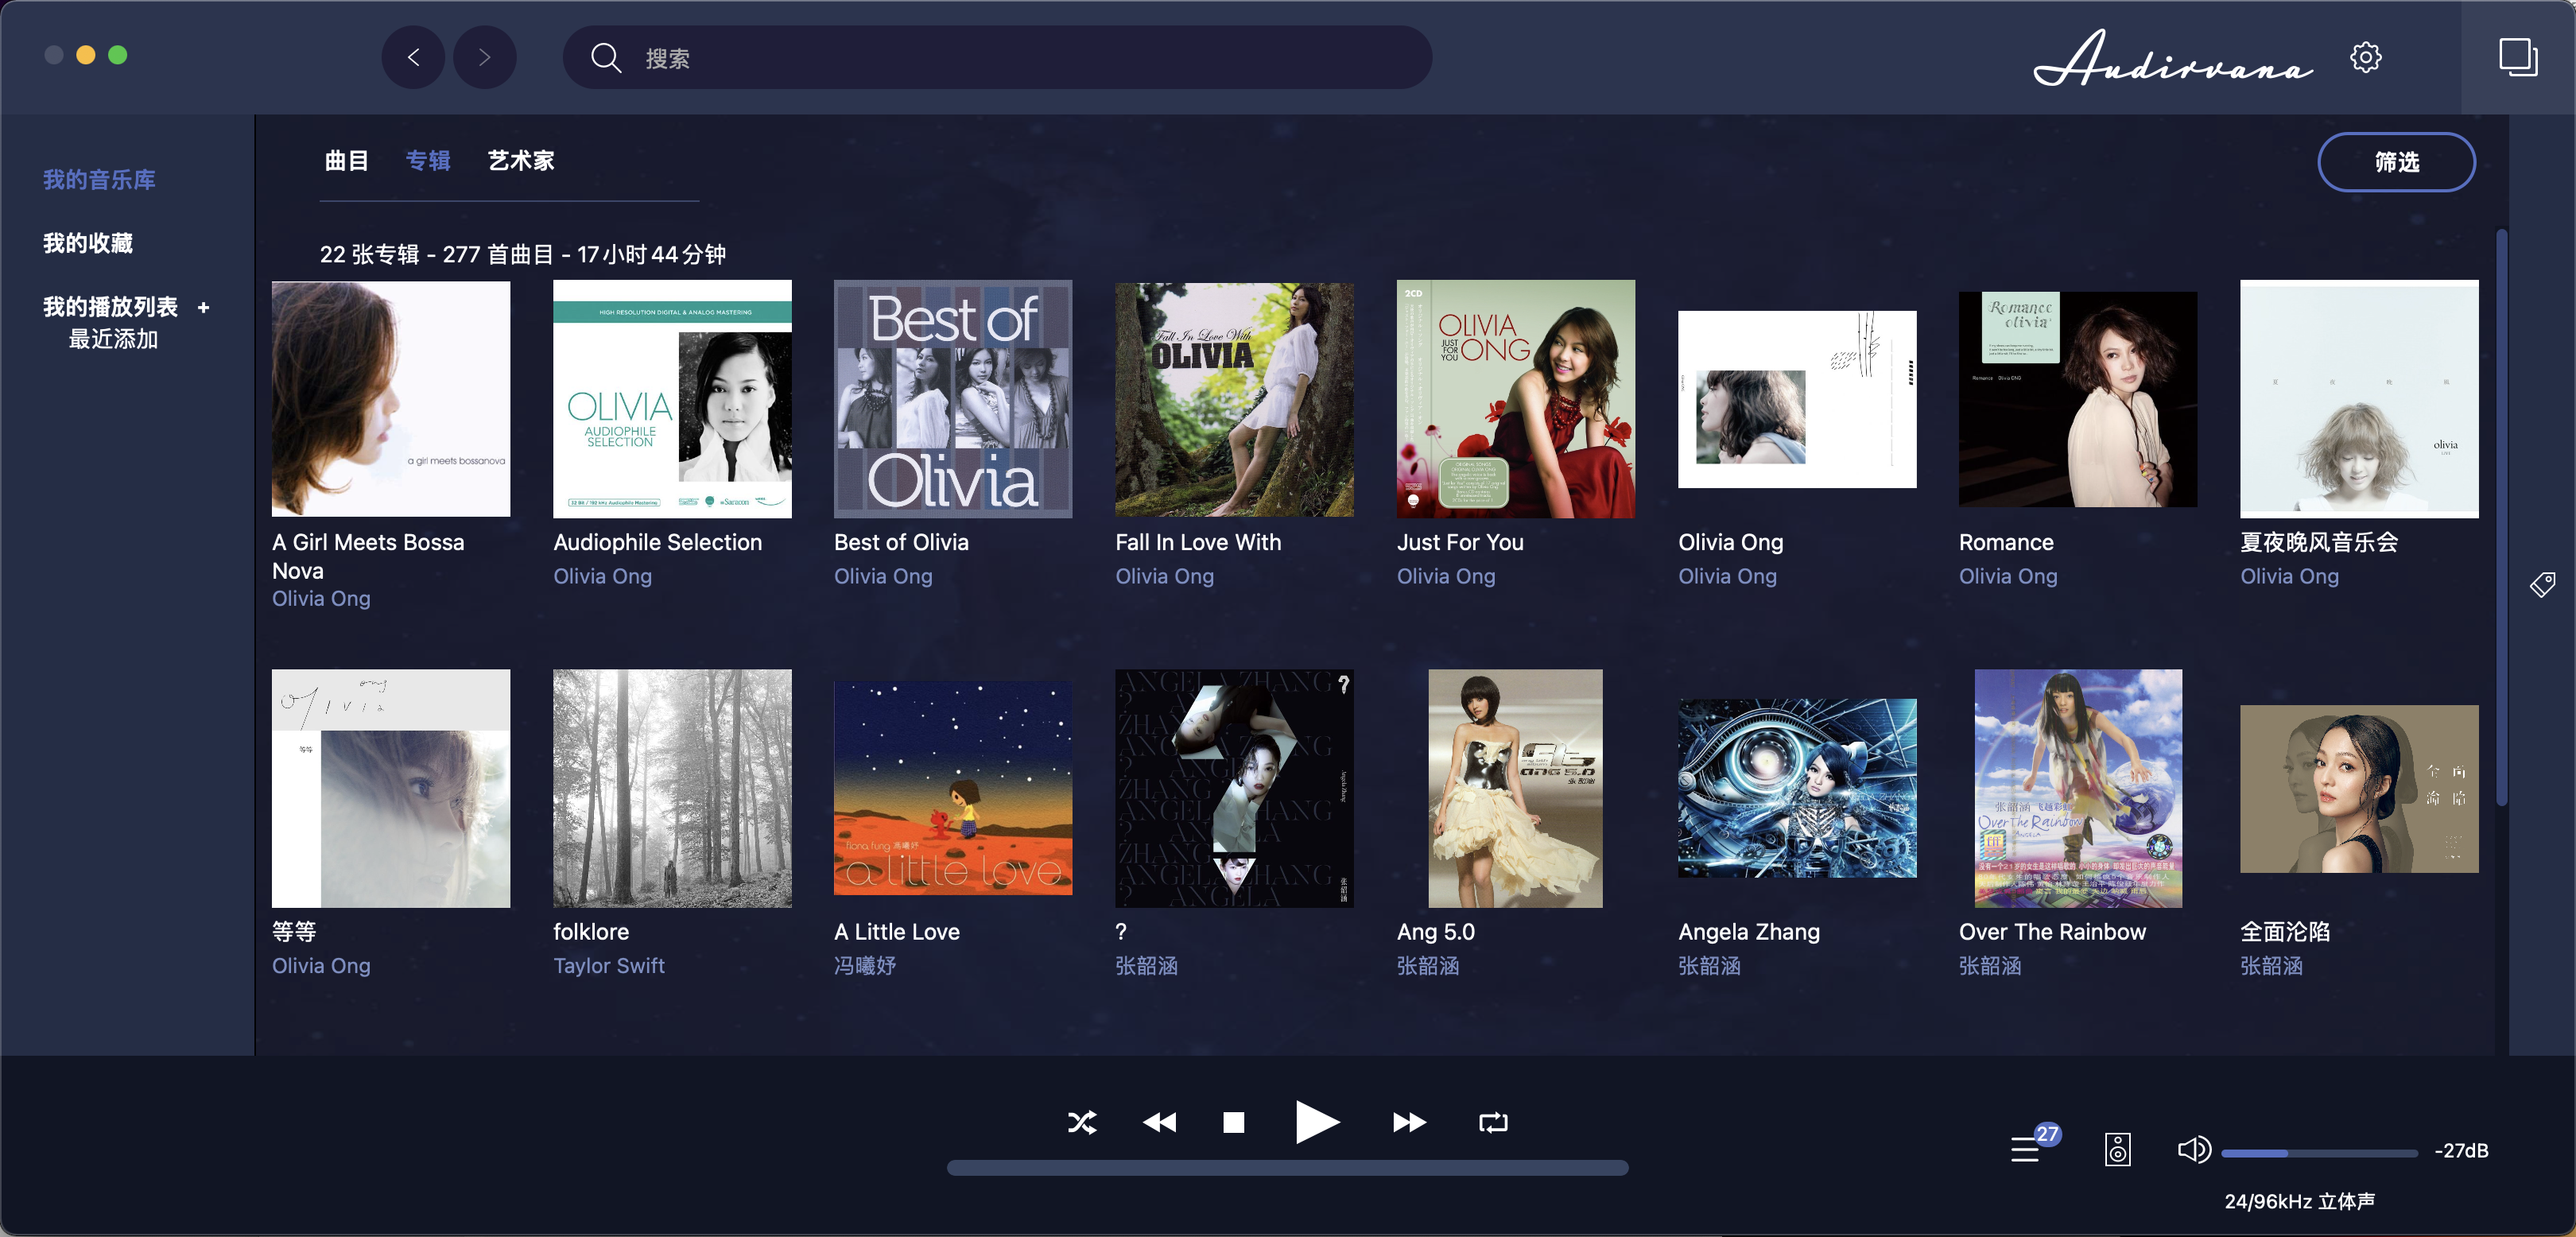Go back to the previous track
2576x1237 pixels.
click(1159, 1122)
